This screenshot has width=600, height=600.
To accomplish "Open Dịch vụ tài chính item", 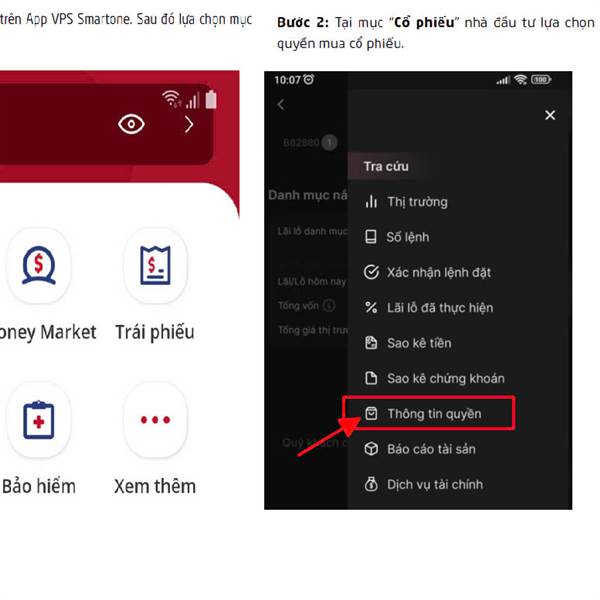I will [x=434, y=484].
